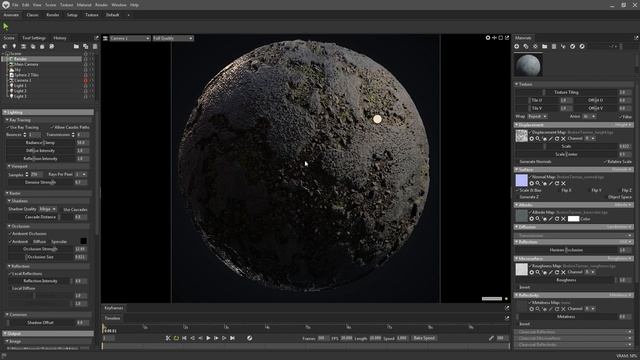The width and height of the screenshot is (640, 360).
Task: Select Sky in scene tree
Action: [17, 70]
